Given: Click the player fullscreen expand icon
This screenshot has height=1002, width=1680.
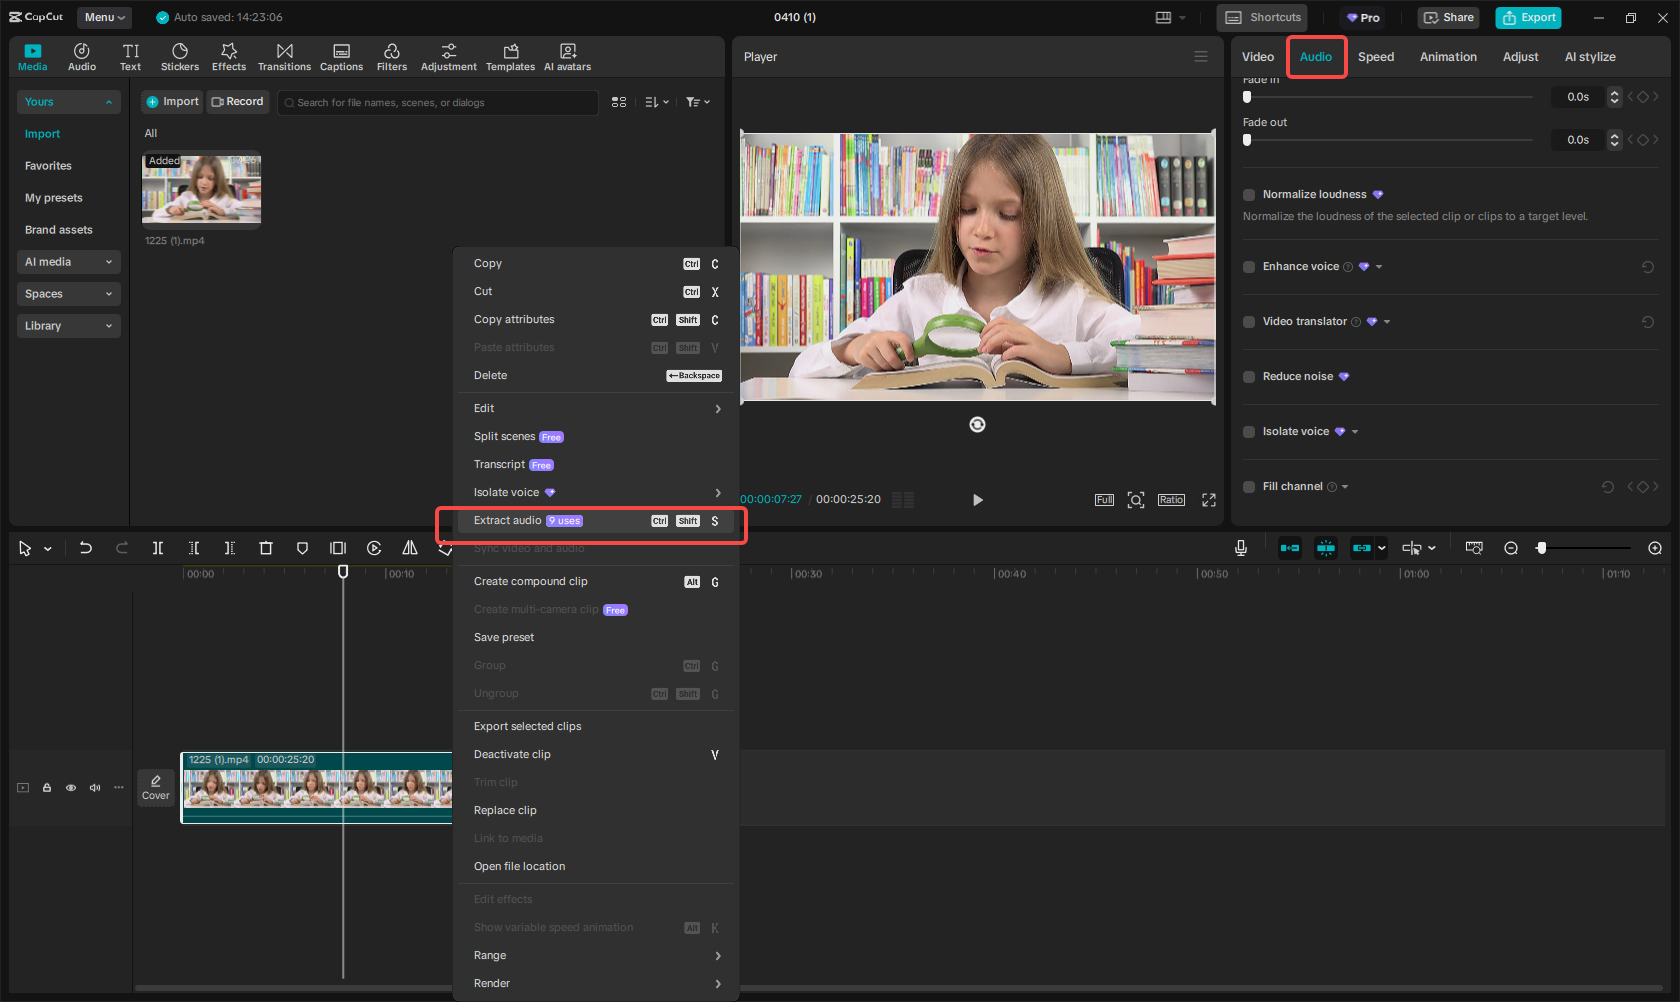Looking at the screenshot, I should click(x=1208, y=500).
